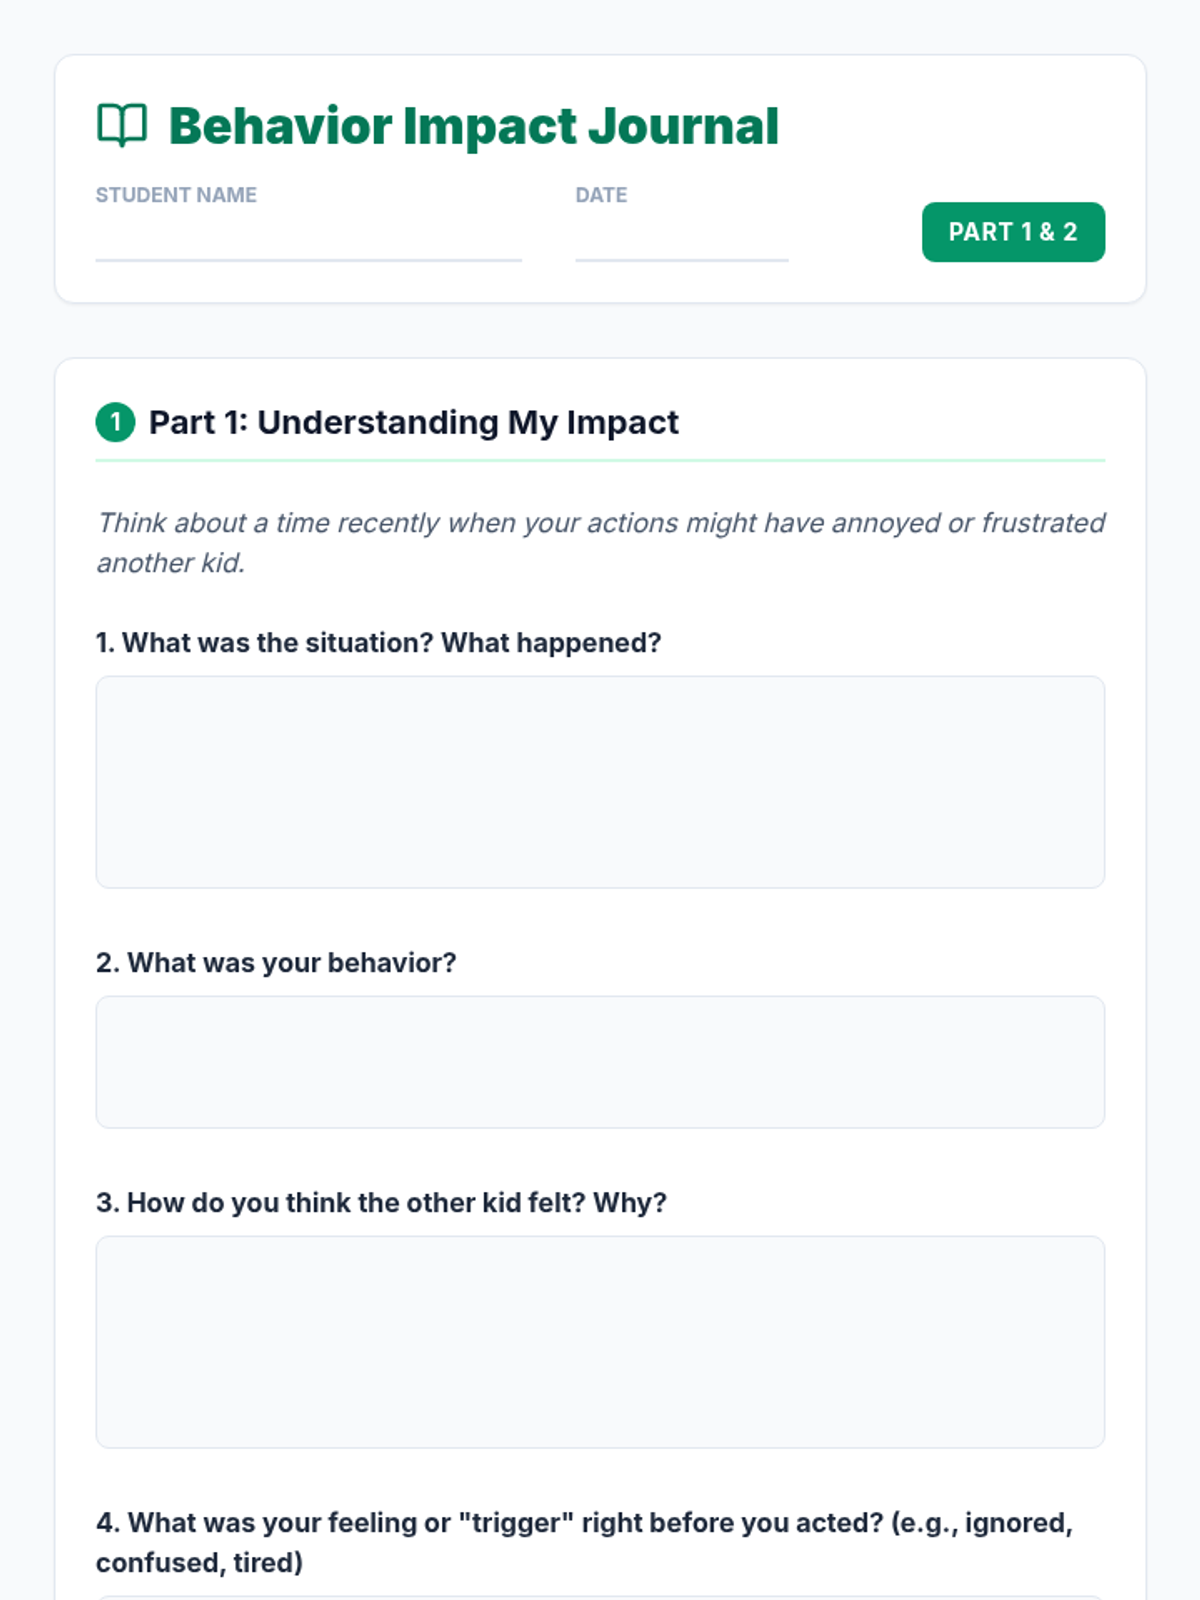Click into the situation answer box
Image resolution: width=1200 pixels, height=1600 pixels.
pyautogui.click(x=600, y=782)
